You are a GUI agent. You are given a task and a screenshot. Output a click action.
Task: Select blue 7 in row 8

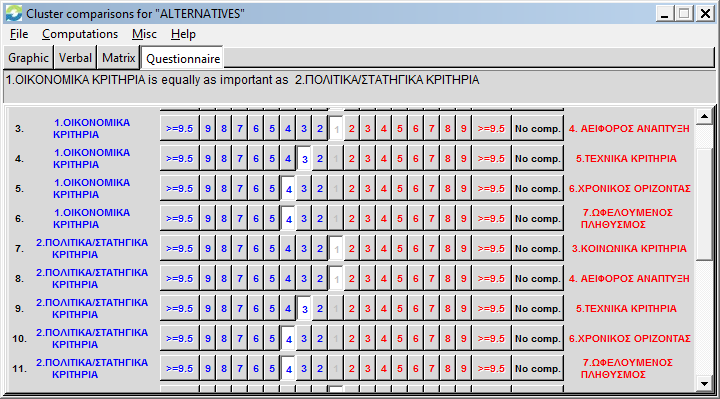240,279
